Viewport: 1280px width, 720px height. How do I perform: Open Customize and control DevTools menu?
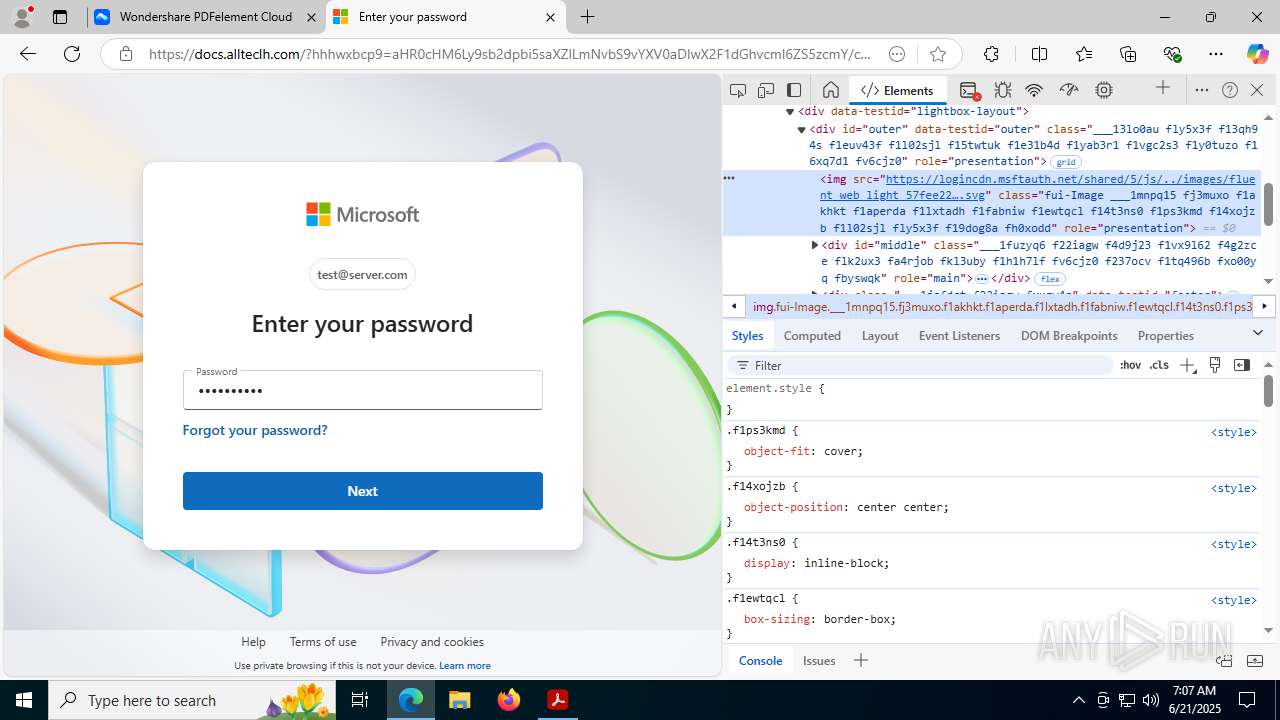[x=1202, y=90]
